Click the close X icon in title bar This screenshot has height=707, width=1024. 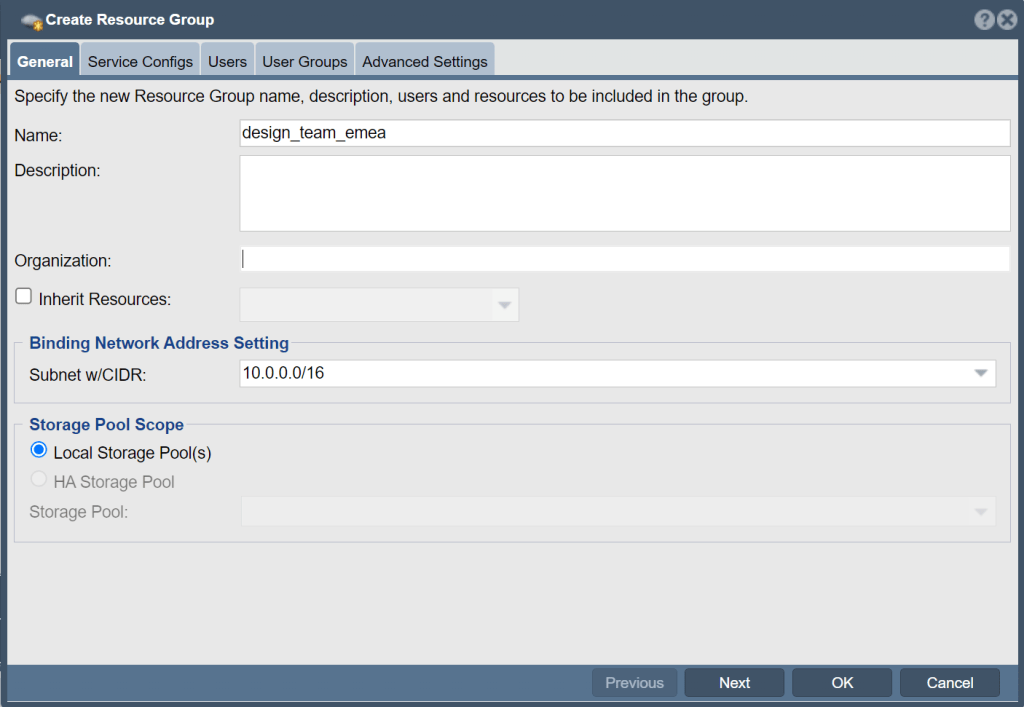point(1006,20)
